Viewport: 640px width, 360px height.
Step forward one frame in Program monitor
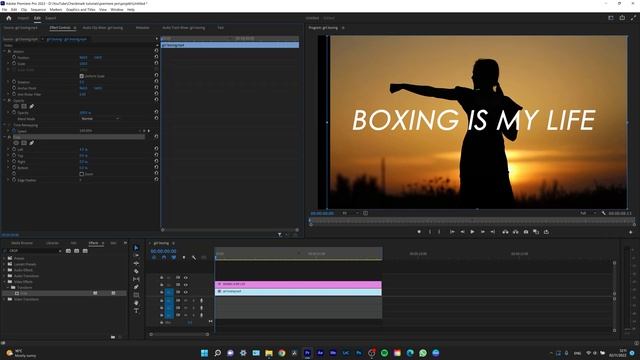coord(482,232)
